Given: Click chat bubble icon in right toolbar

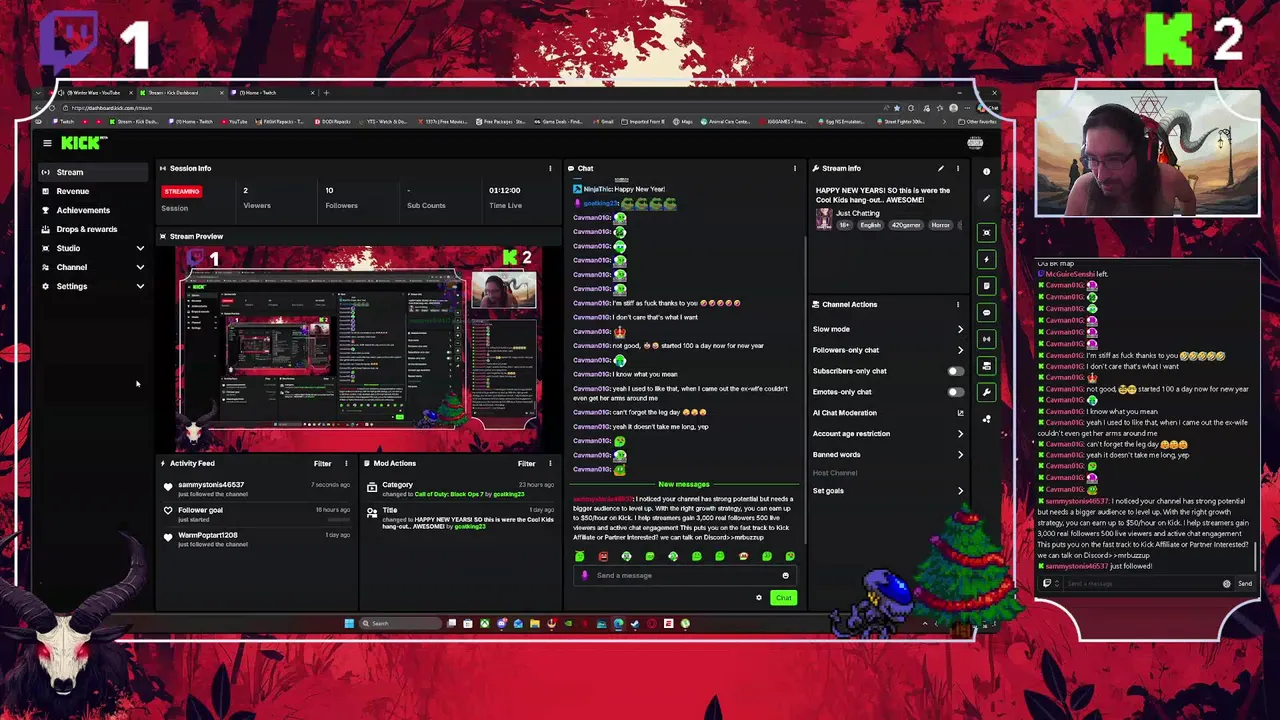Looking at the screenshot, I should (x=986, y=312).
